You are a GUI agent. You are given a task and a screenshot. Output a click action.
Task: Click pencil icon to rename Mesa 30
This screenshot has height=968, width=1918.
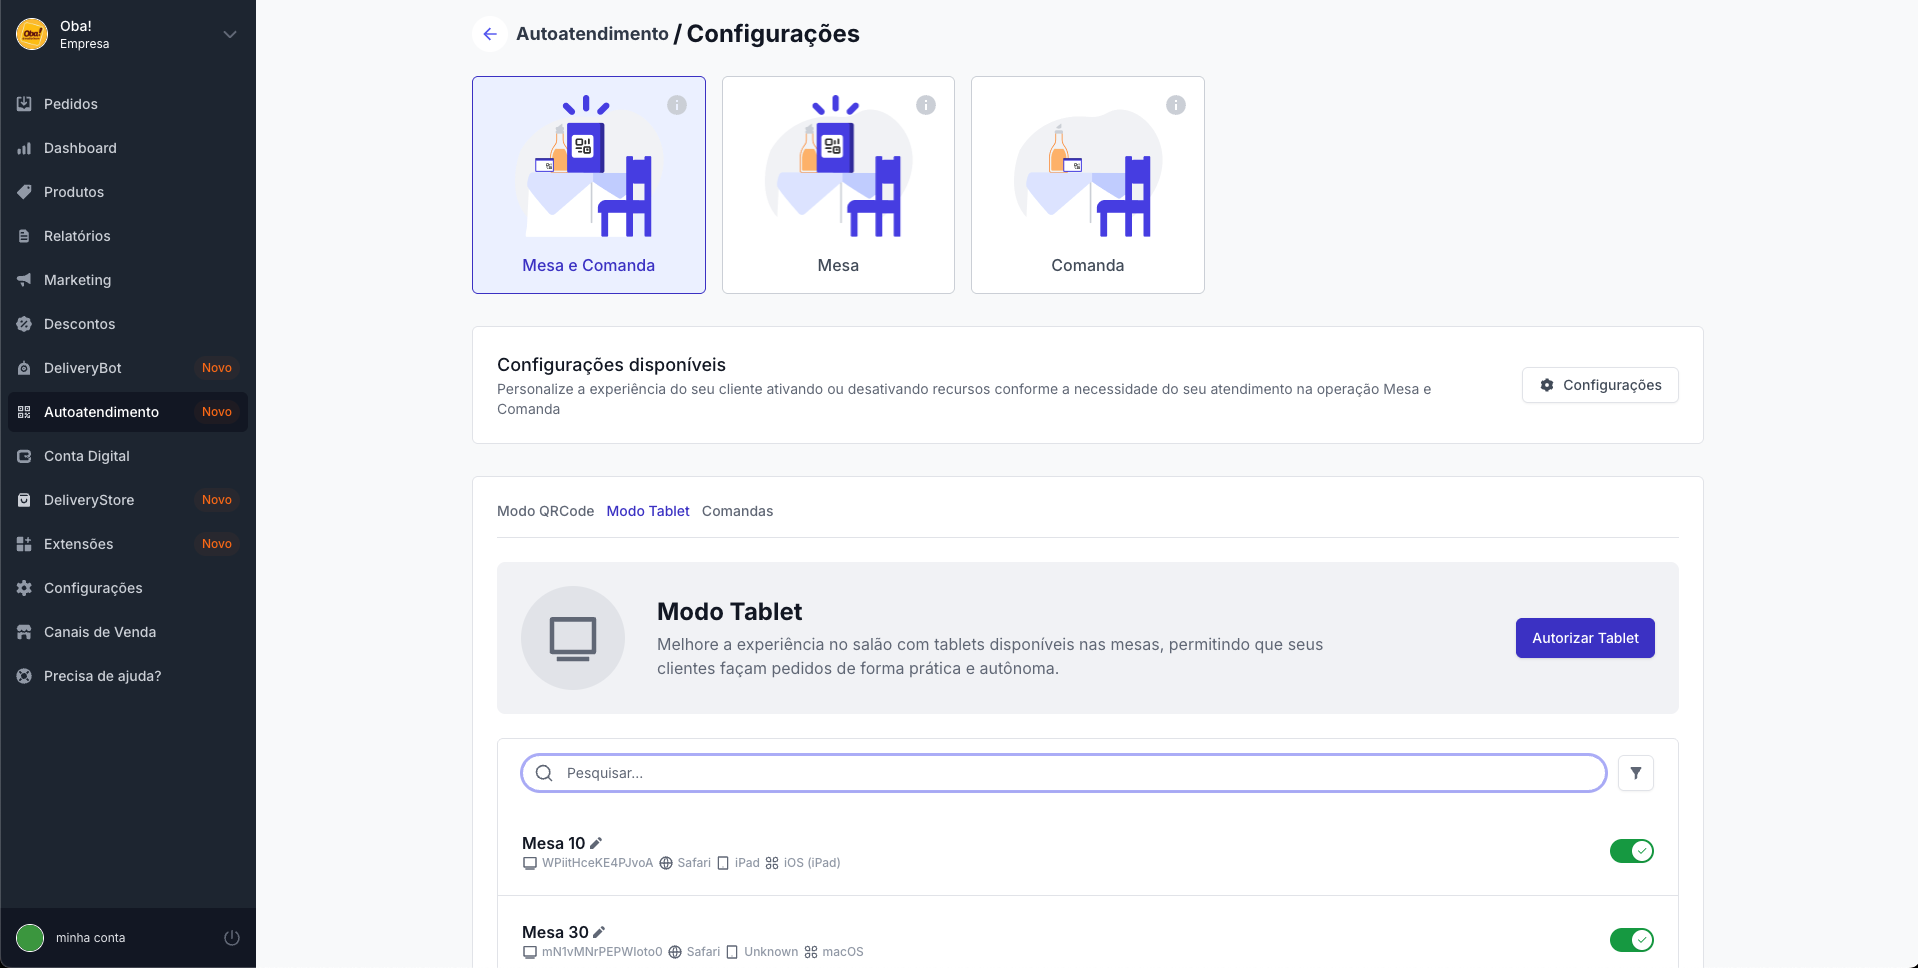click(x=599, y=932)
